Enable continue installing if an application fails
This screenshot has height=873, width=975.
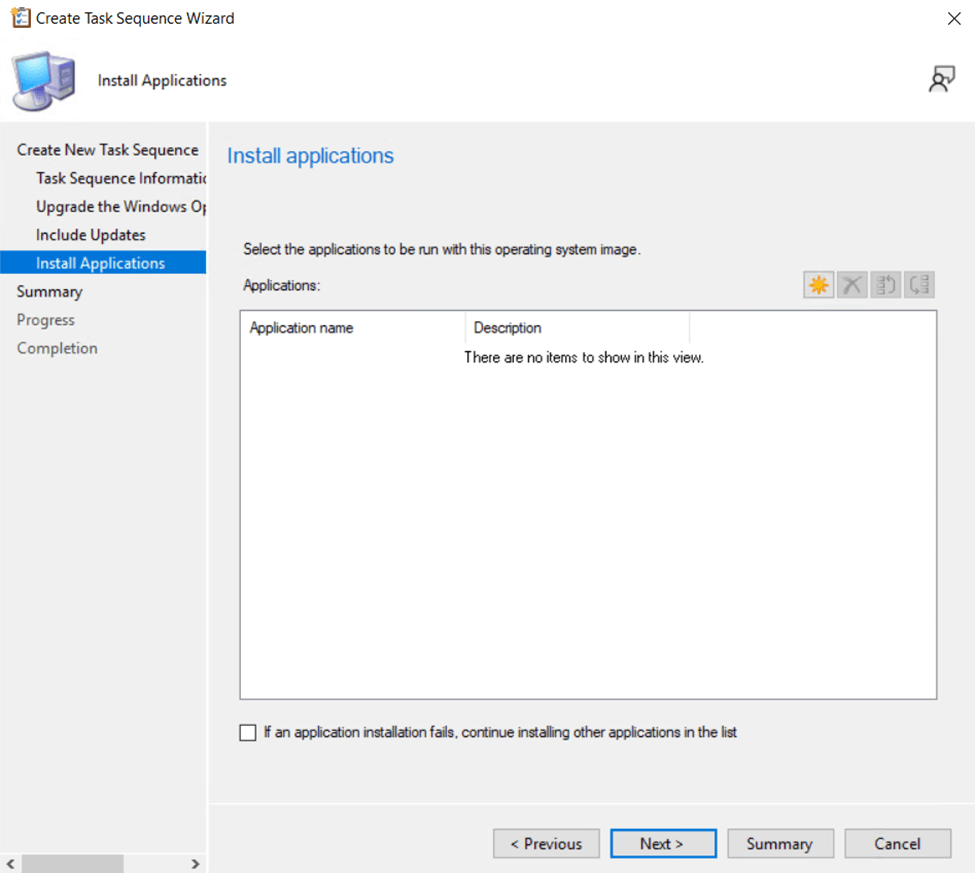click(248, 733)
